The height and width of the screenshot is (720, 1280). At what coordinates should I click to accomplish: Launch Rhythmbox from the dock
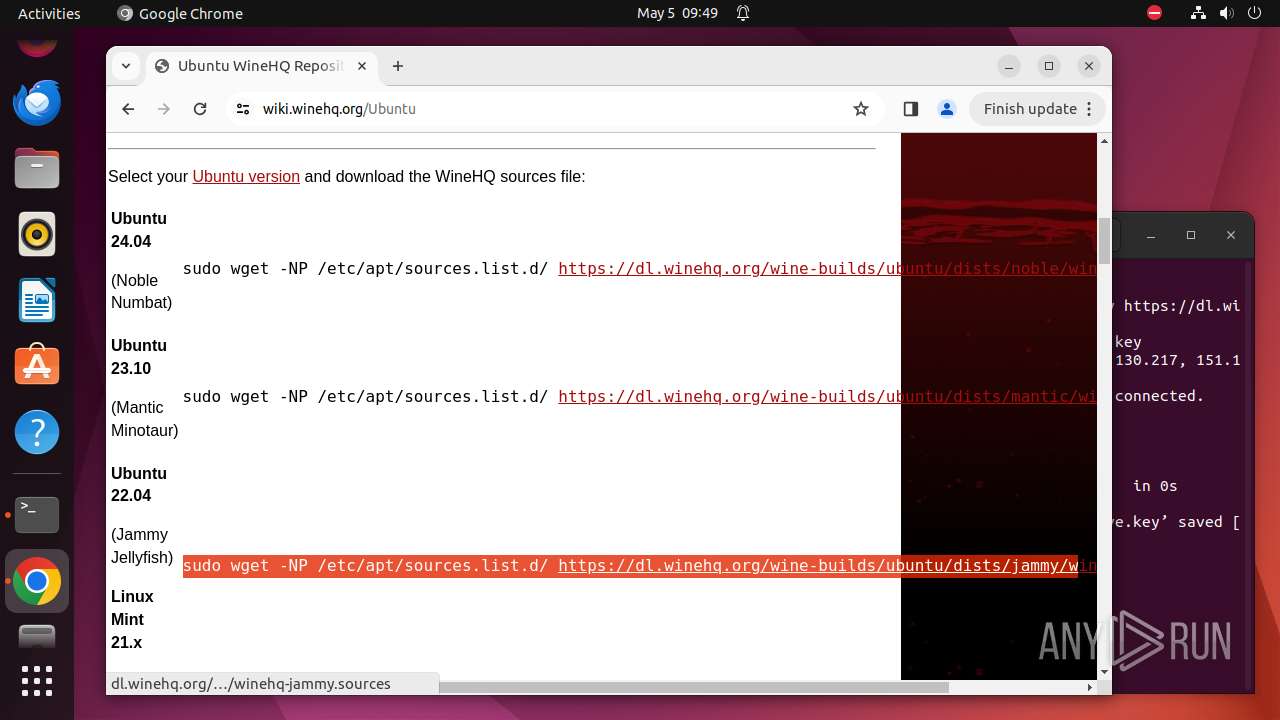[x=37, y=234]
